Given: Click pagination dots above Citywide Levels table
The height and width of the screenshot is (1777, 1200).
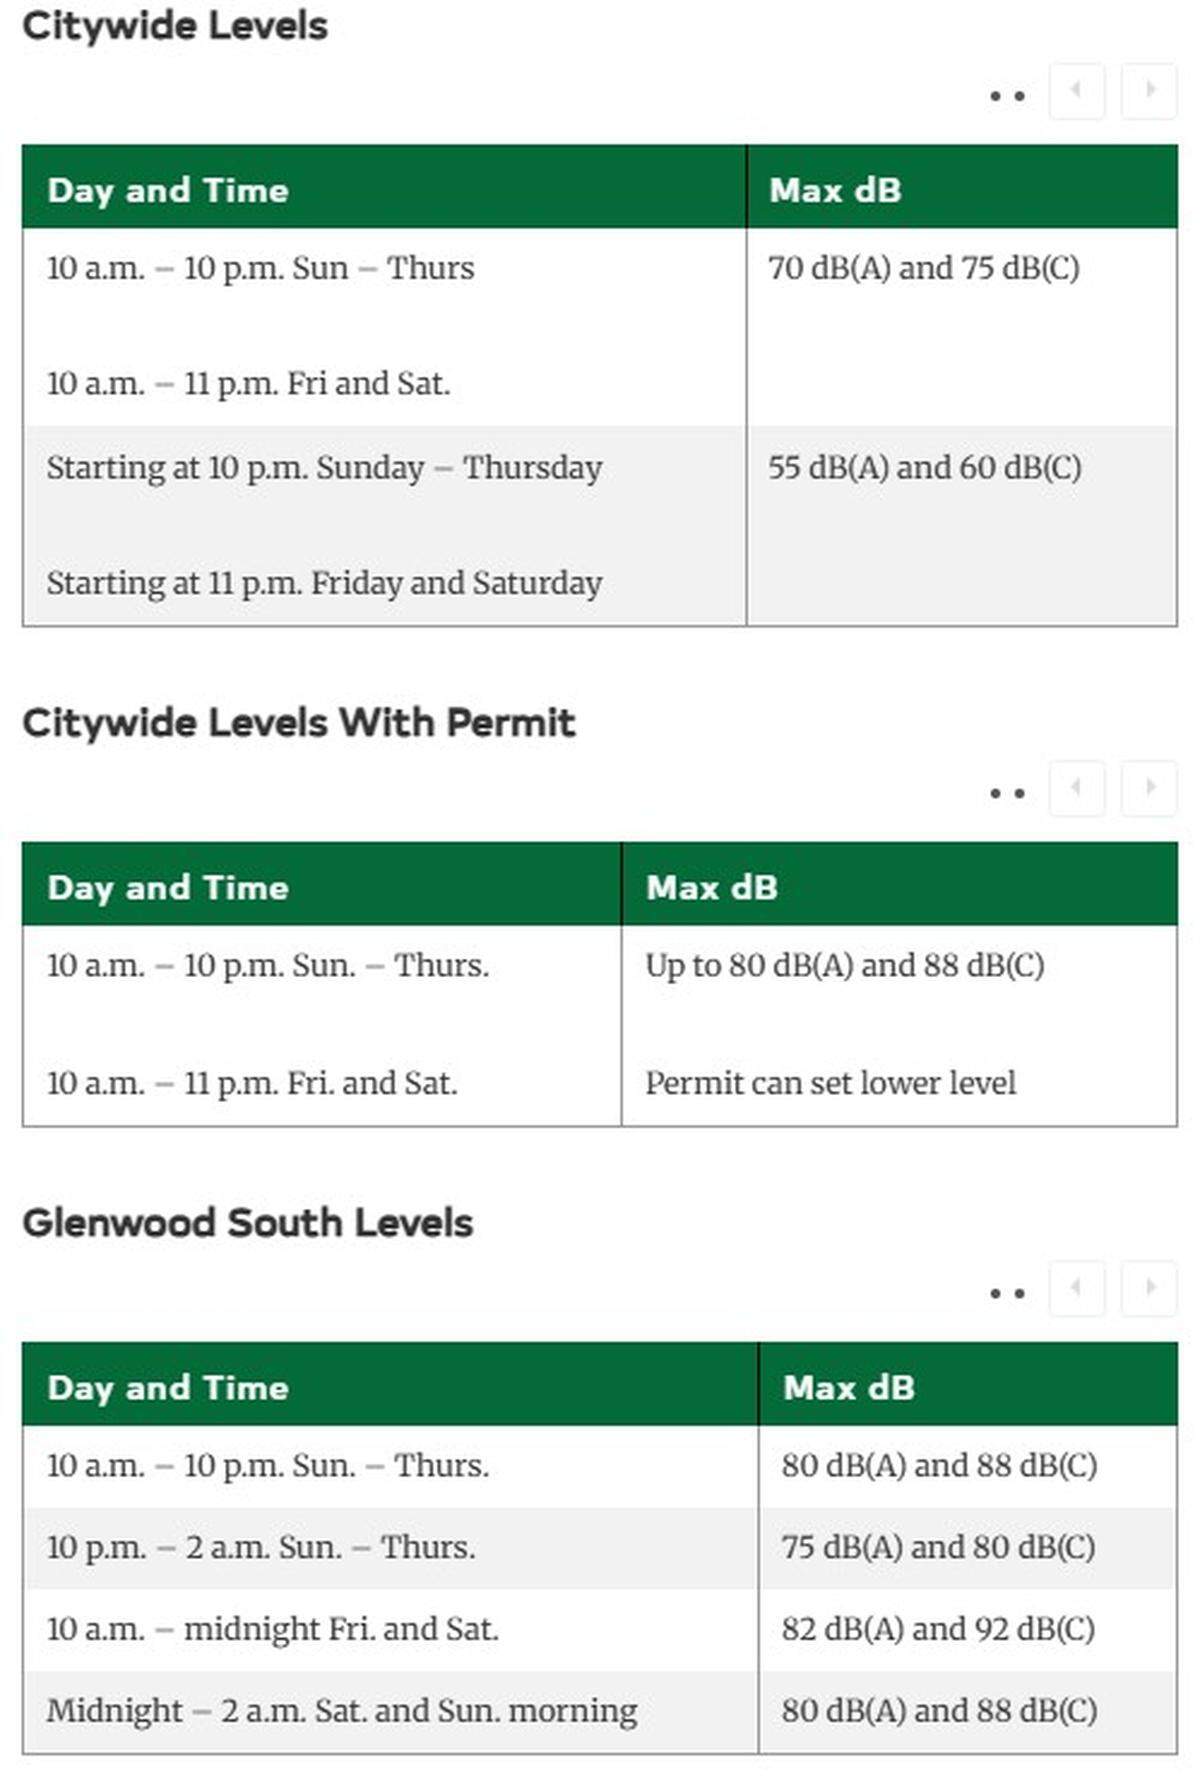Looking at the screenshot, I should 1007,96.
